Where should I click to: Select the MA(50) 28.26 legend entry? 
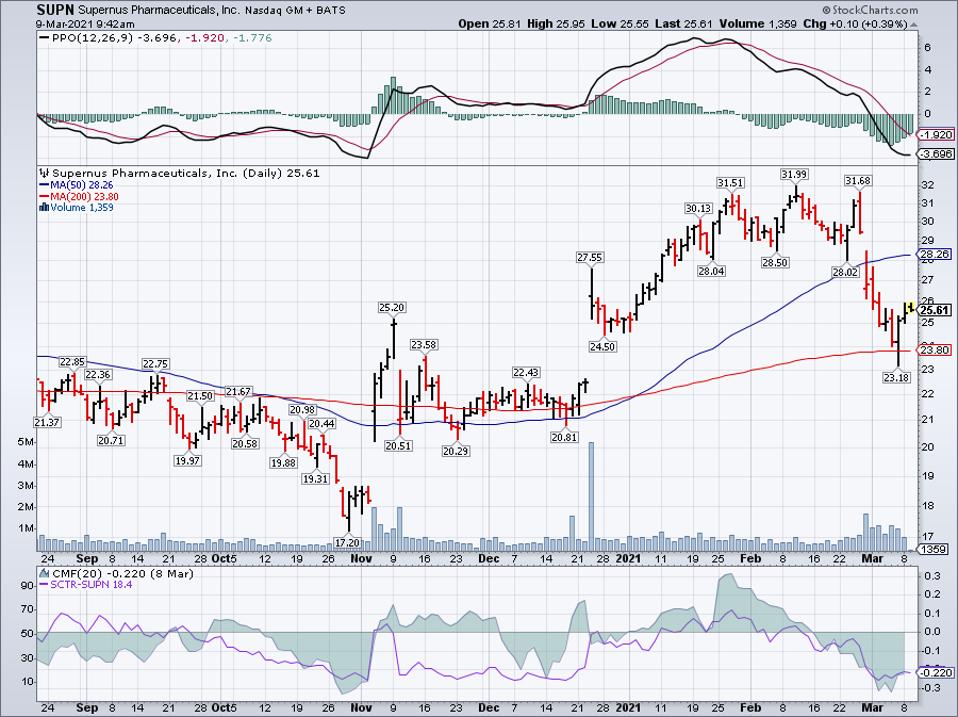point(82,185)
